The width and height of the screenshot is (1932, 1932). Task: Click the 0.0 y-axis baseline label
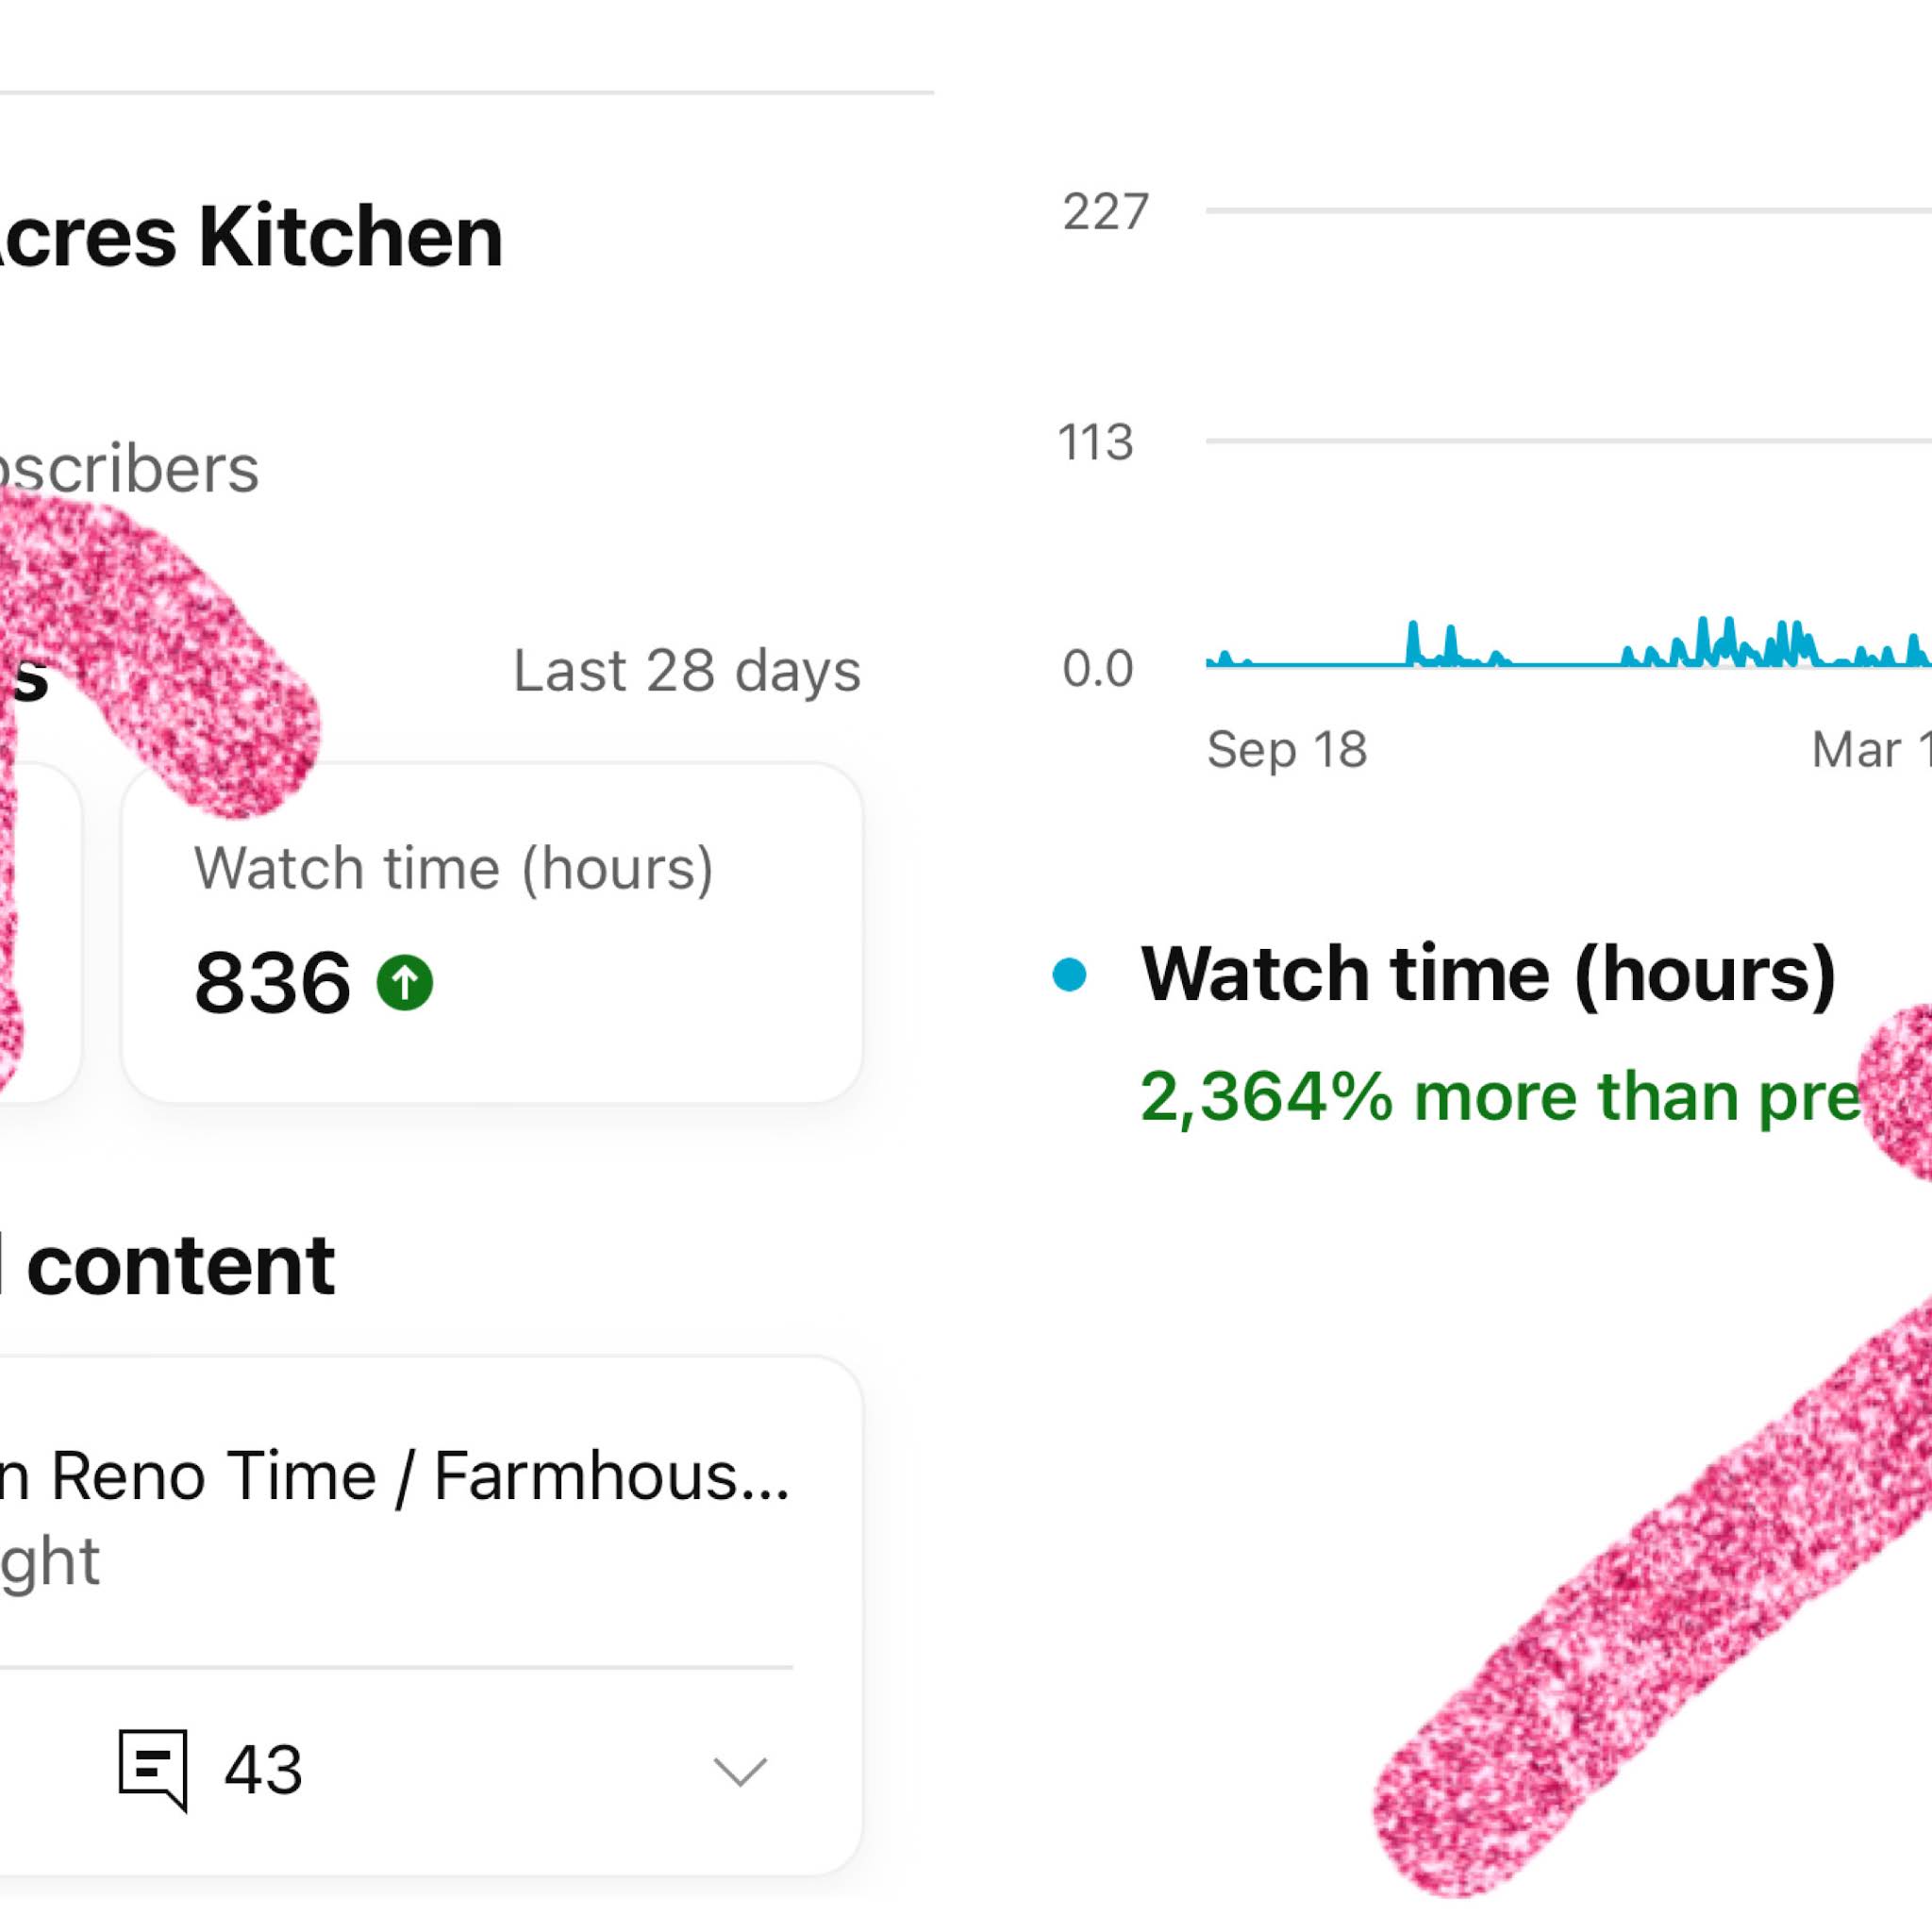click(1097, 668)
